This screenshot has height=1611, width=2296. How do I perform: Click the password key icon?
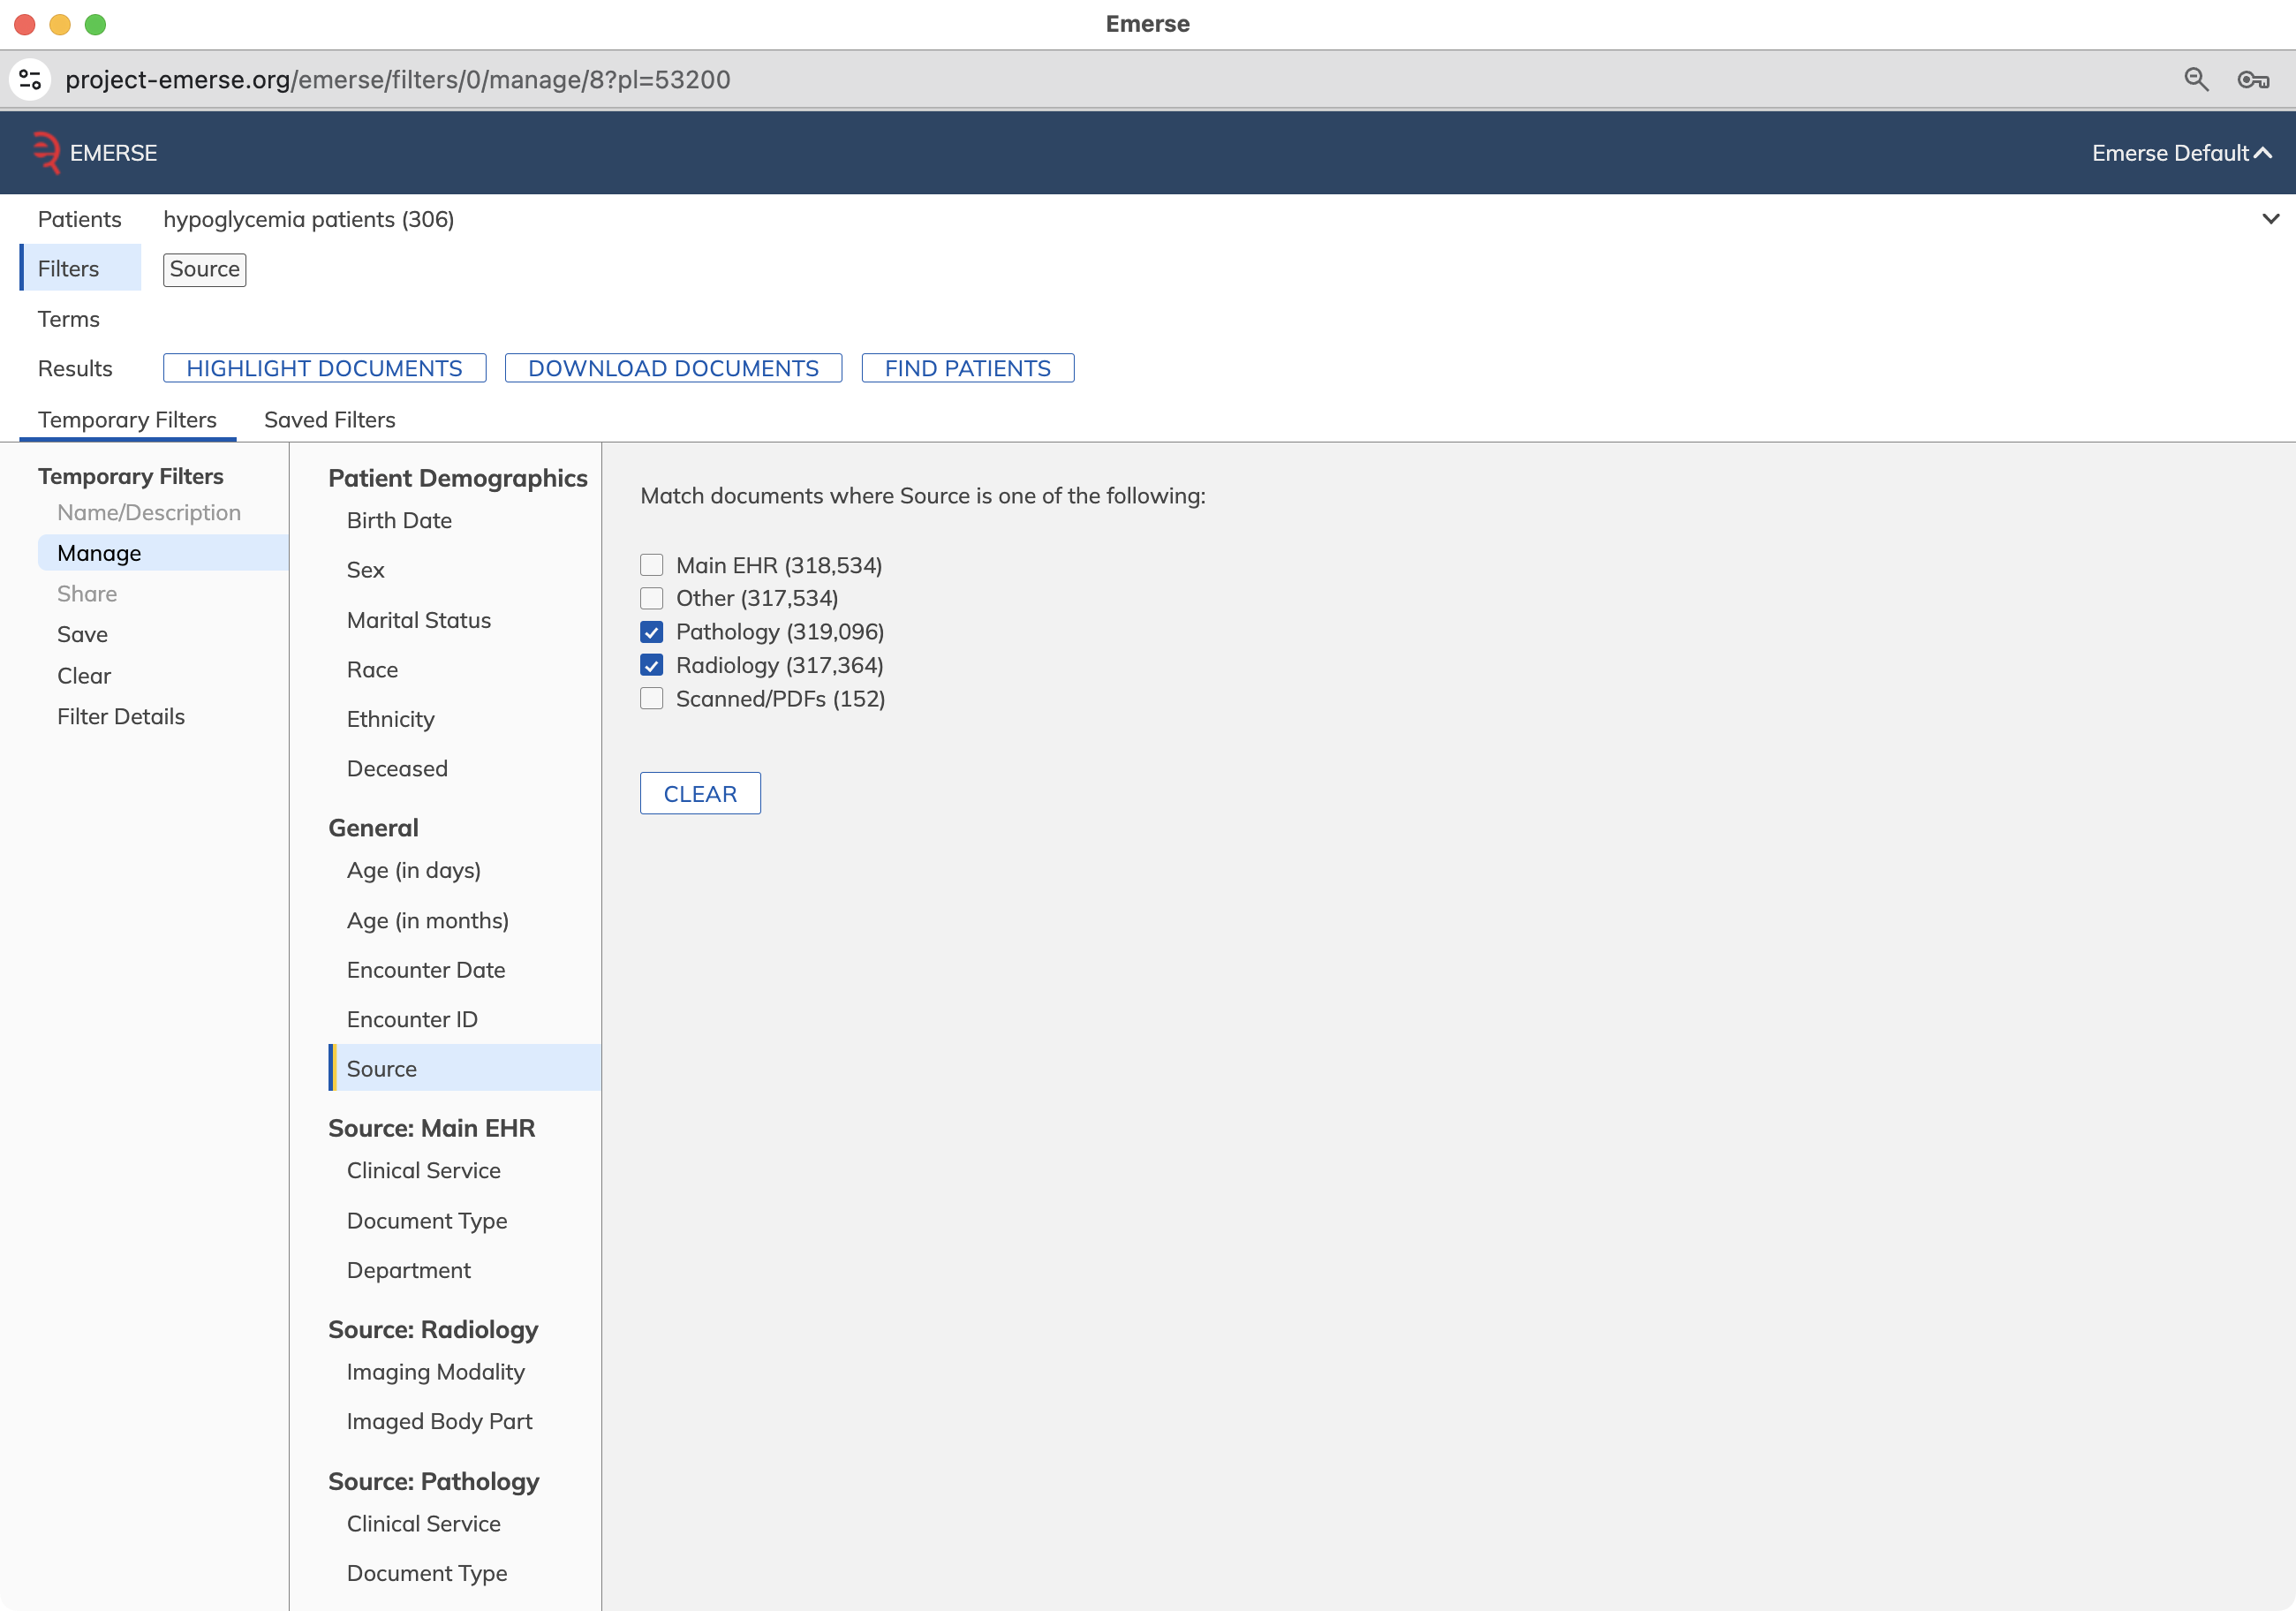click(2253, 79)
